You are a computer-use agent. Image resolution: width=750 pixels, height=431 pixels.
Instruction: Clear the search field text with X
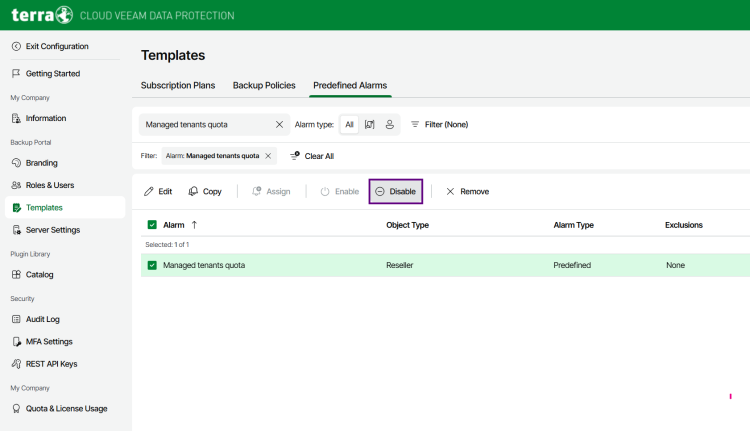[x=280, y=125]
